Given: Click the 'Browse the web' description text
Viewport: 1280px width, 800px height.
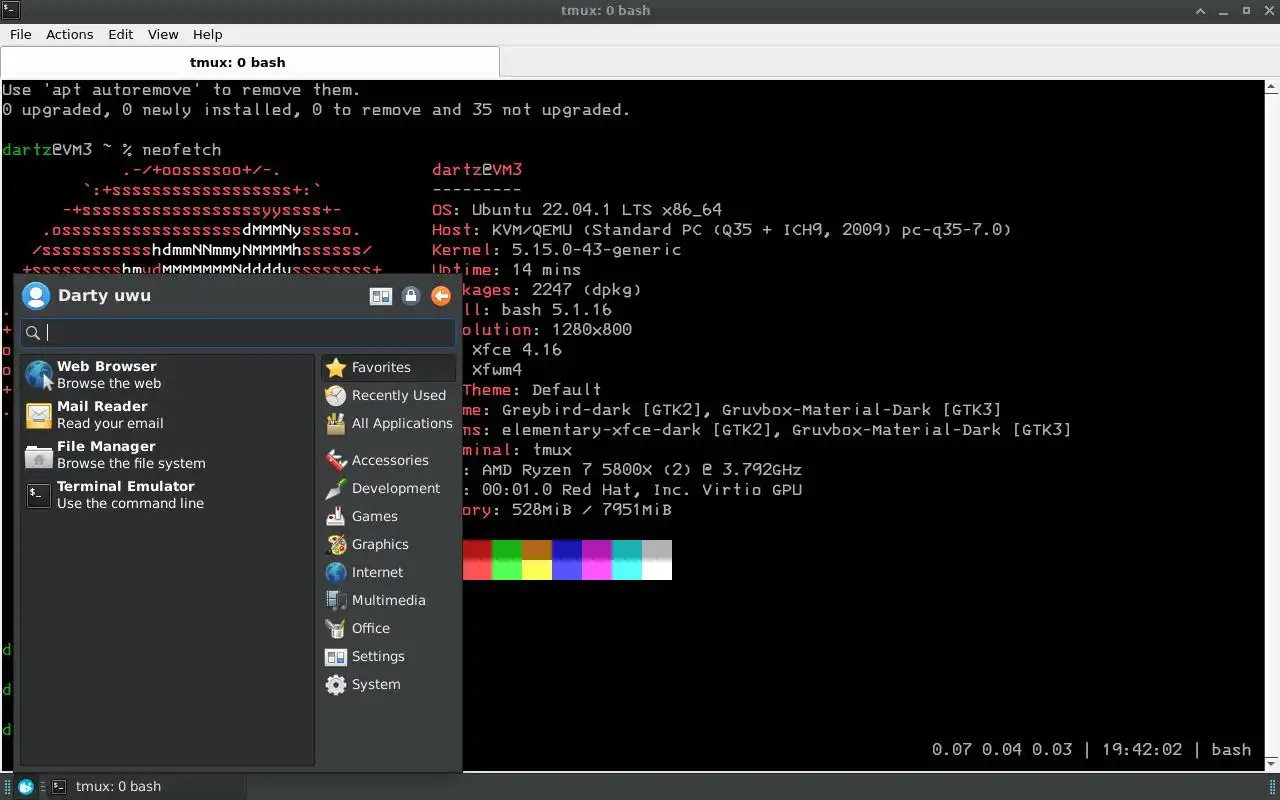Looking at the screenshot, I should (x=109, y=384).
